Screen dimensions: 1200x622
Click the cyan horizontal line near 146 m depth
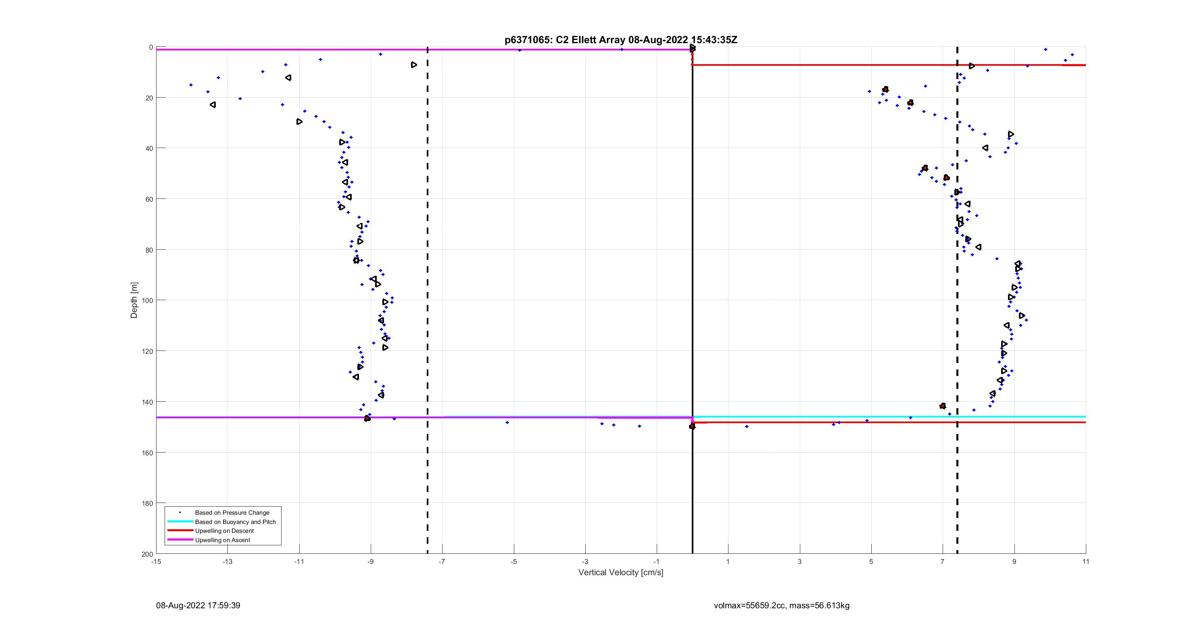(889, 416)
